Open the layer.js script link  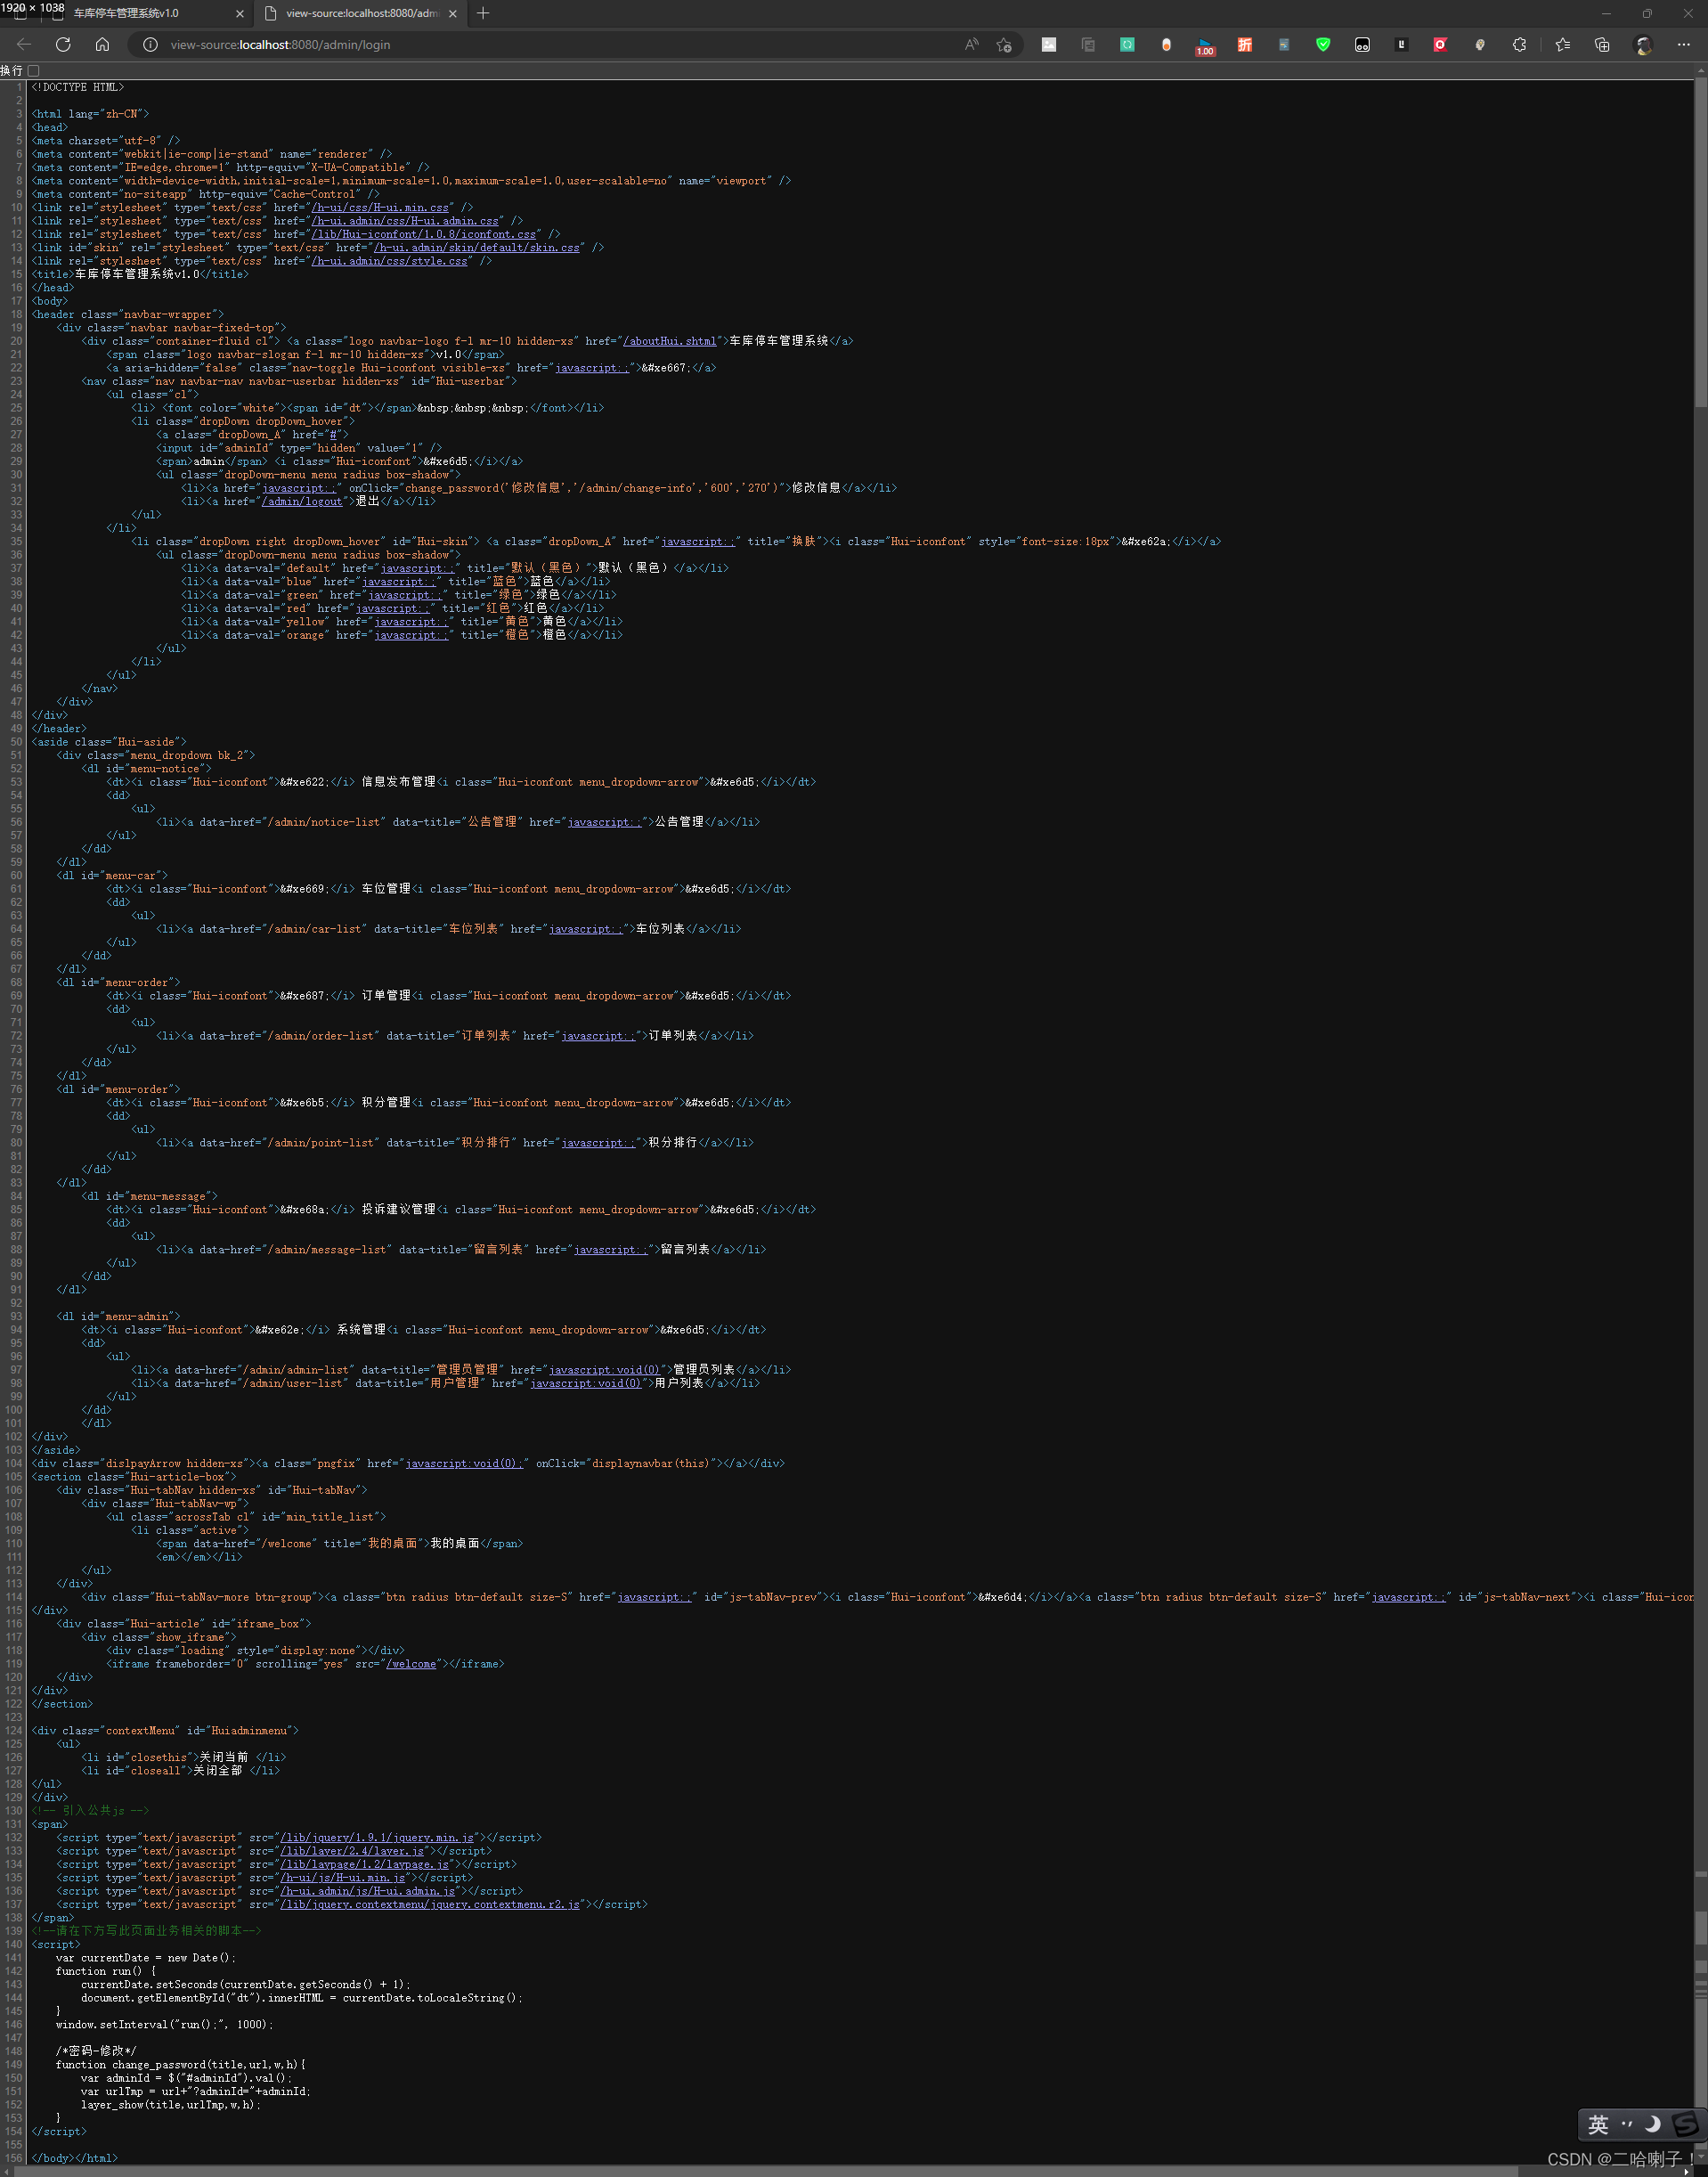(x=352, y=1851)
